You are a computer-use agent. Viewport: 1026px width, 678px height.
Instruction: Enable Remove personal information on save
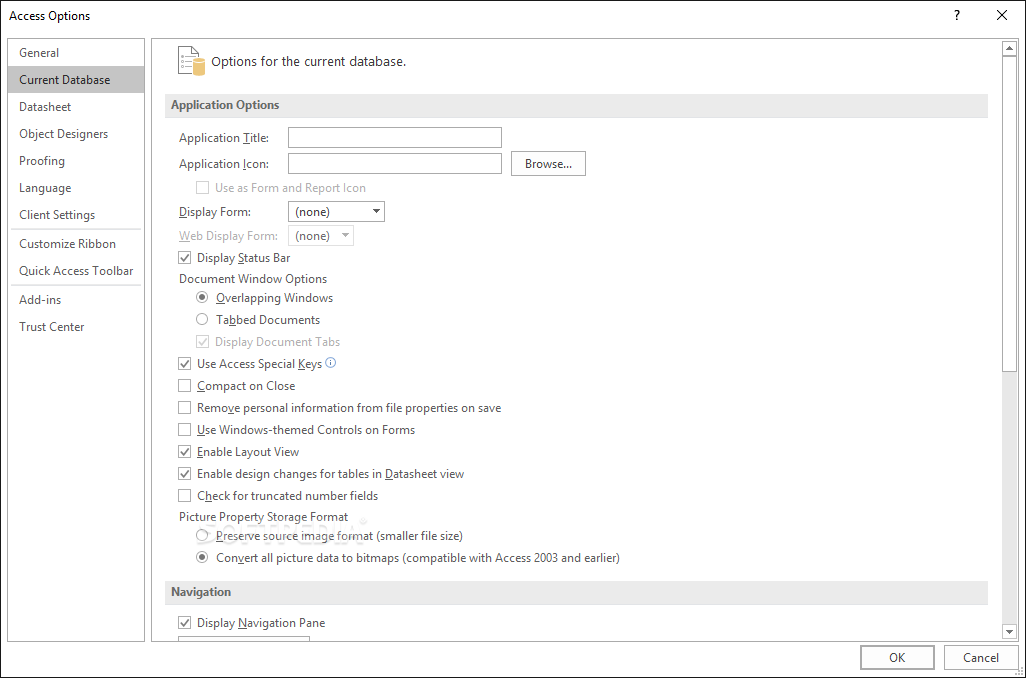click(185, 408)
